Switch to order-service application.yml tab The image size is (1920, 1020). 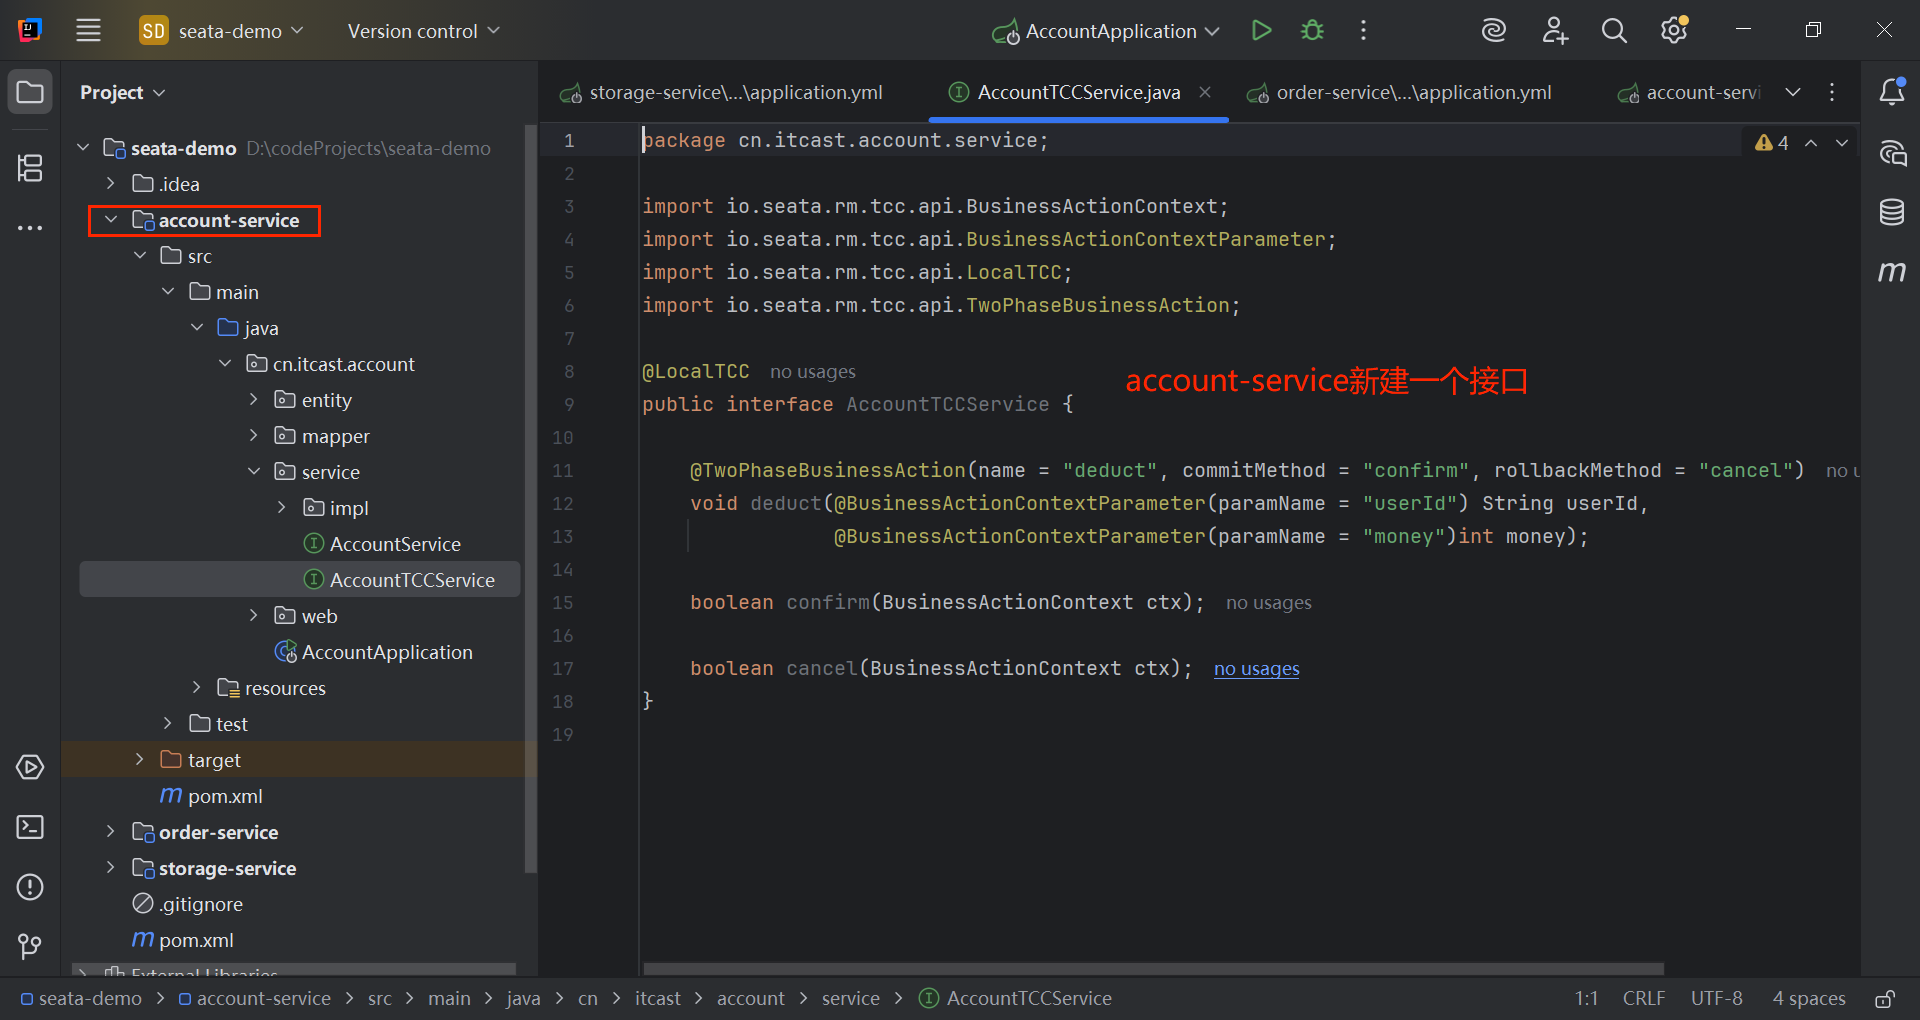(1399, 92)
